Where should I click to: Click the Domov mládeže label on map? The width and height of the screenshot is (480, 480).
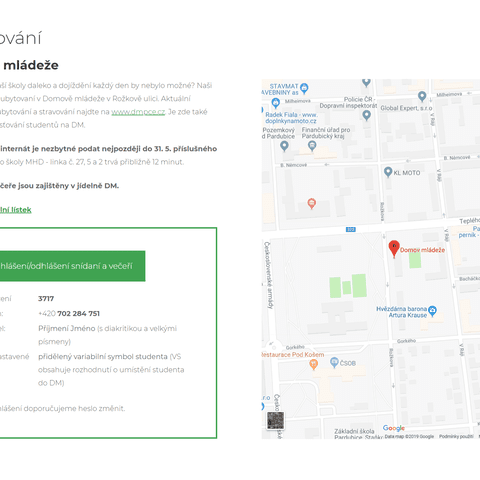422,250
